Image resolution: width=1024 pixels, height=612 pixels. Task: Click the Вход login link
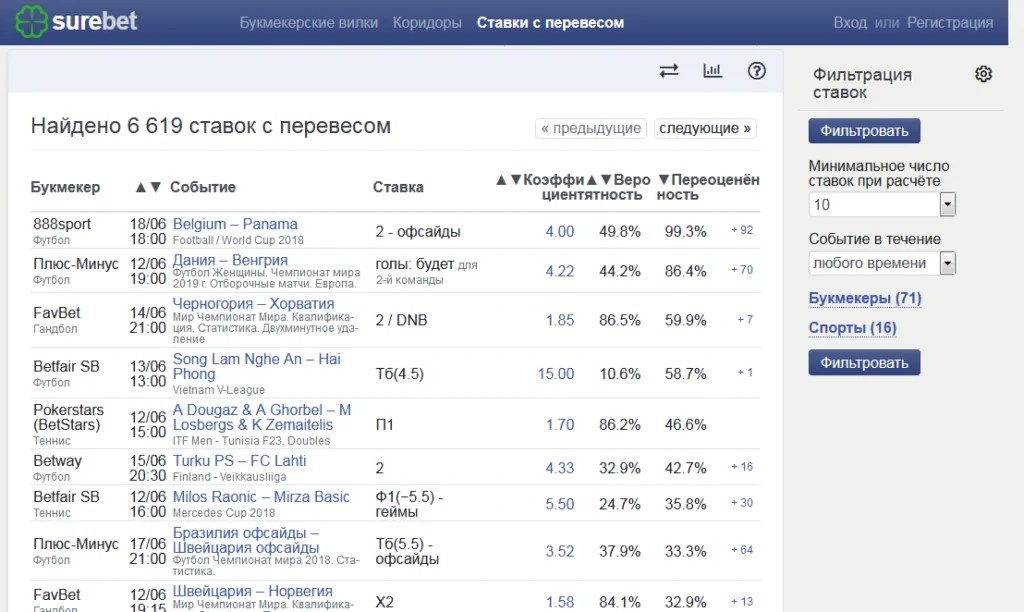pos(850,23)
